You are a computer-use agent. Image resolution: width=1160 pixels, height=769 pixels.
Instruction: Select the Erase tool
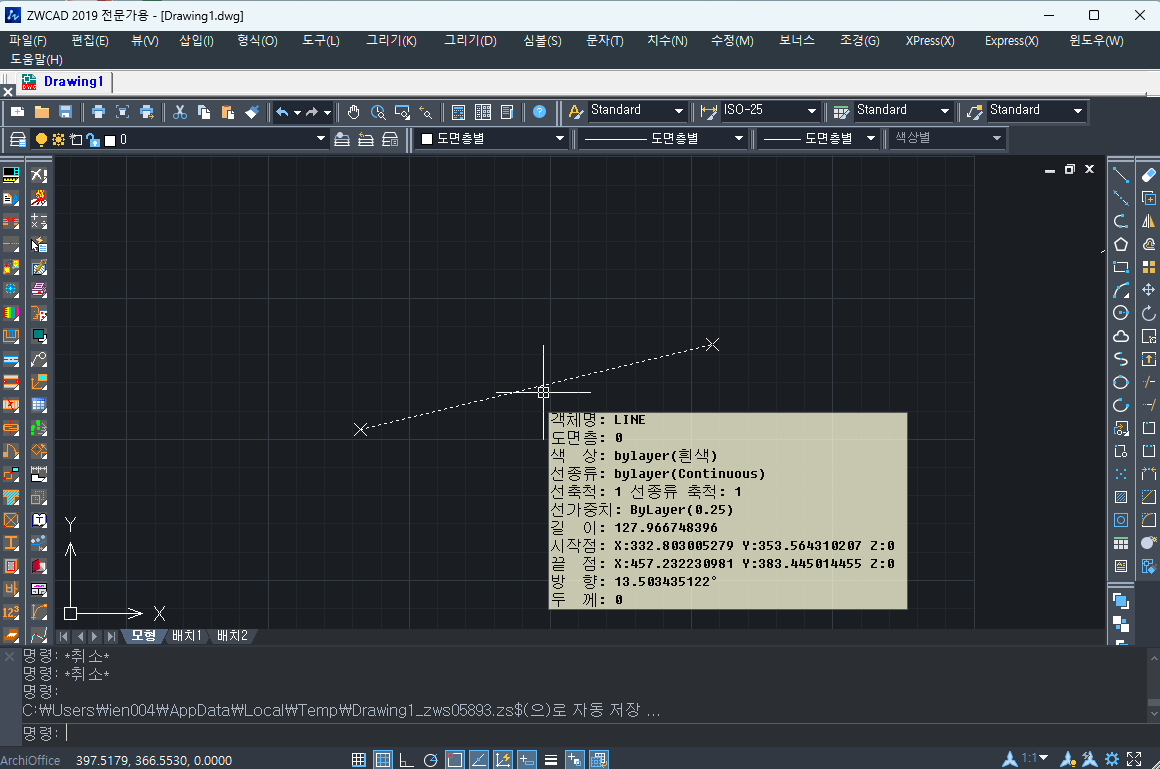click(1149, 175)
